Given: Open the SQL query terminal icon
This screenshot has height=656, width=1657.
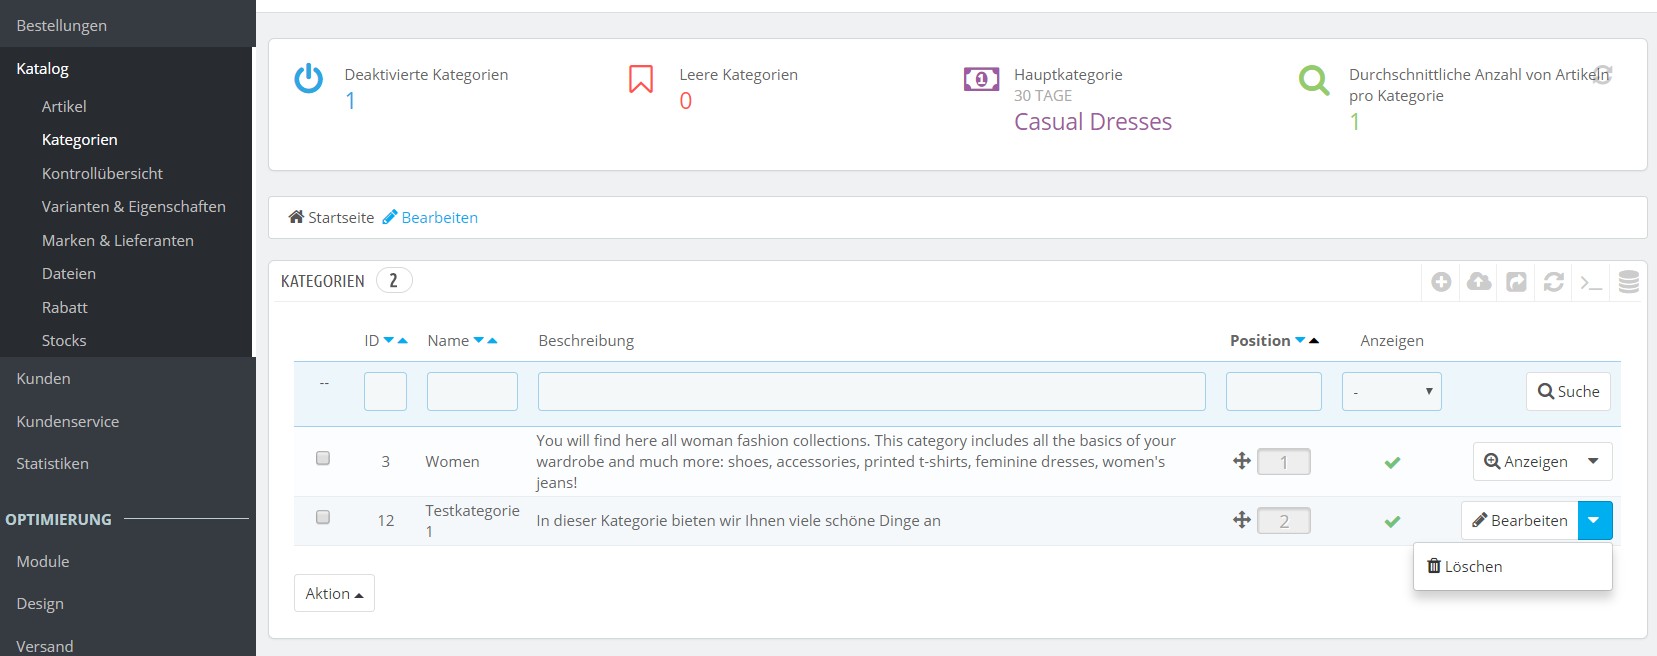Looking at the screenshot, I should point(1591,283).
